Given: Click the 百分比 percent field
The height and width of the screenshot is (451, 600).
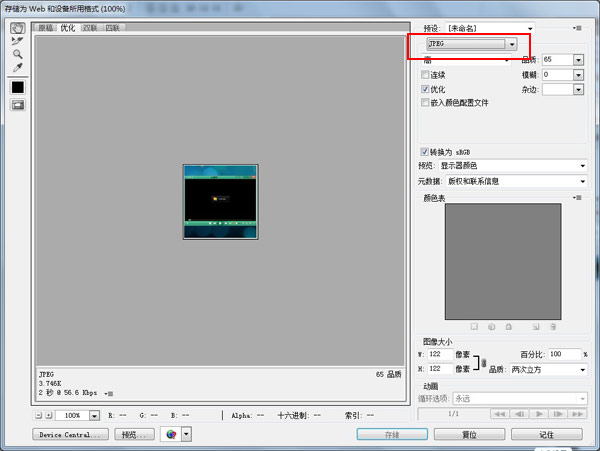Looking at the screenshot, I should click(564, 354).
